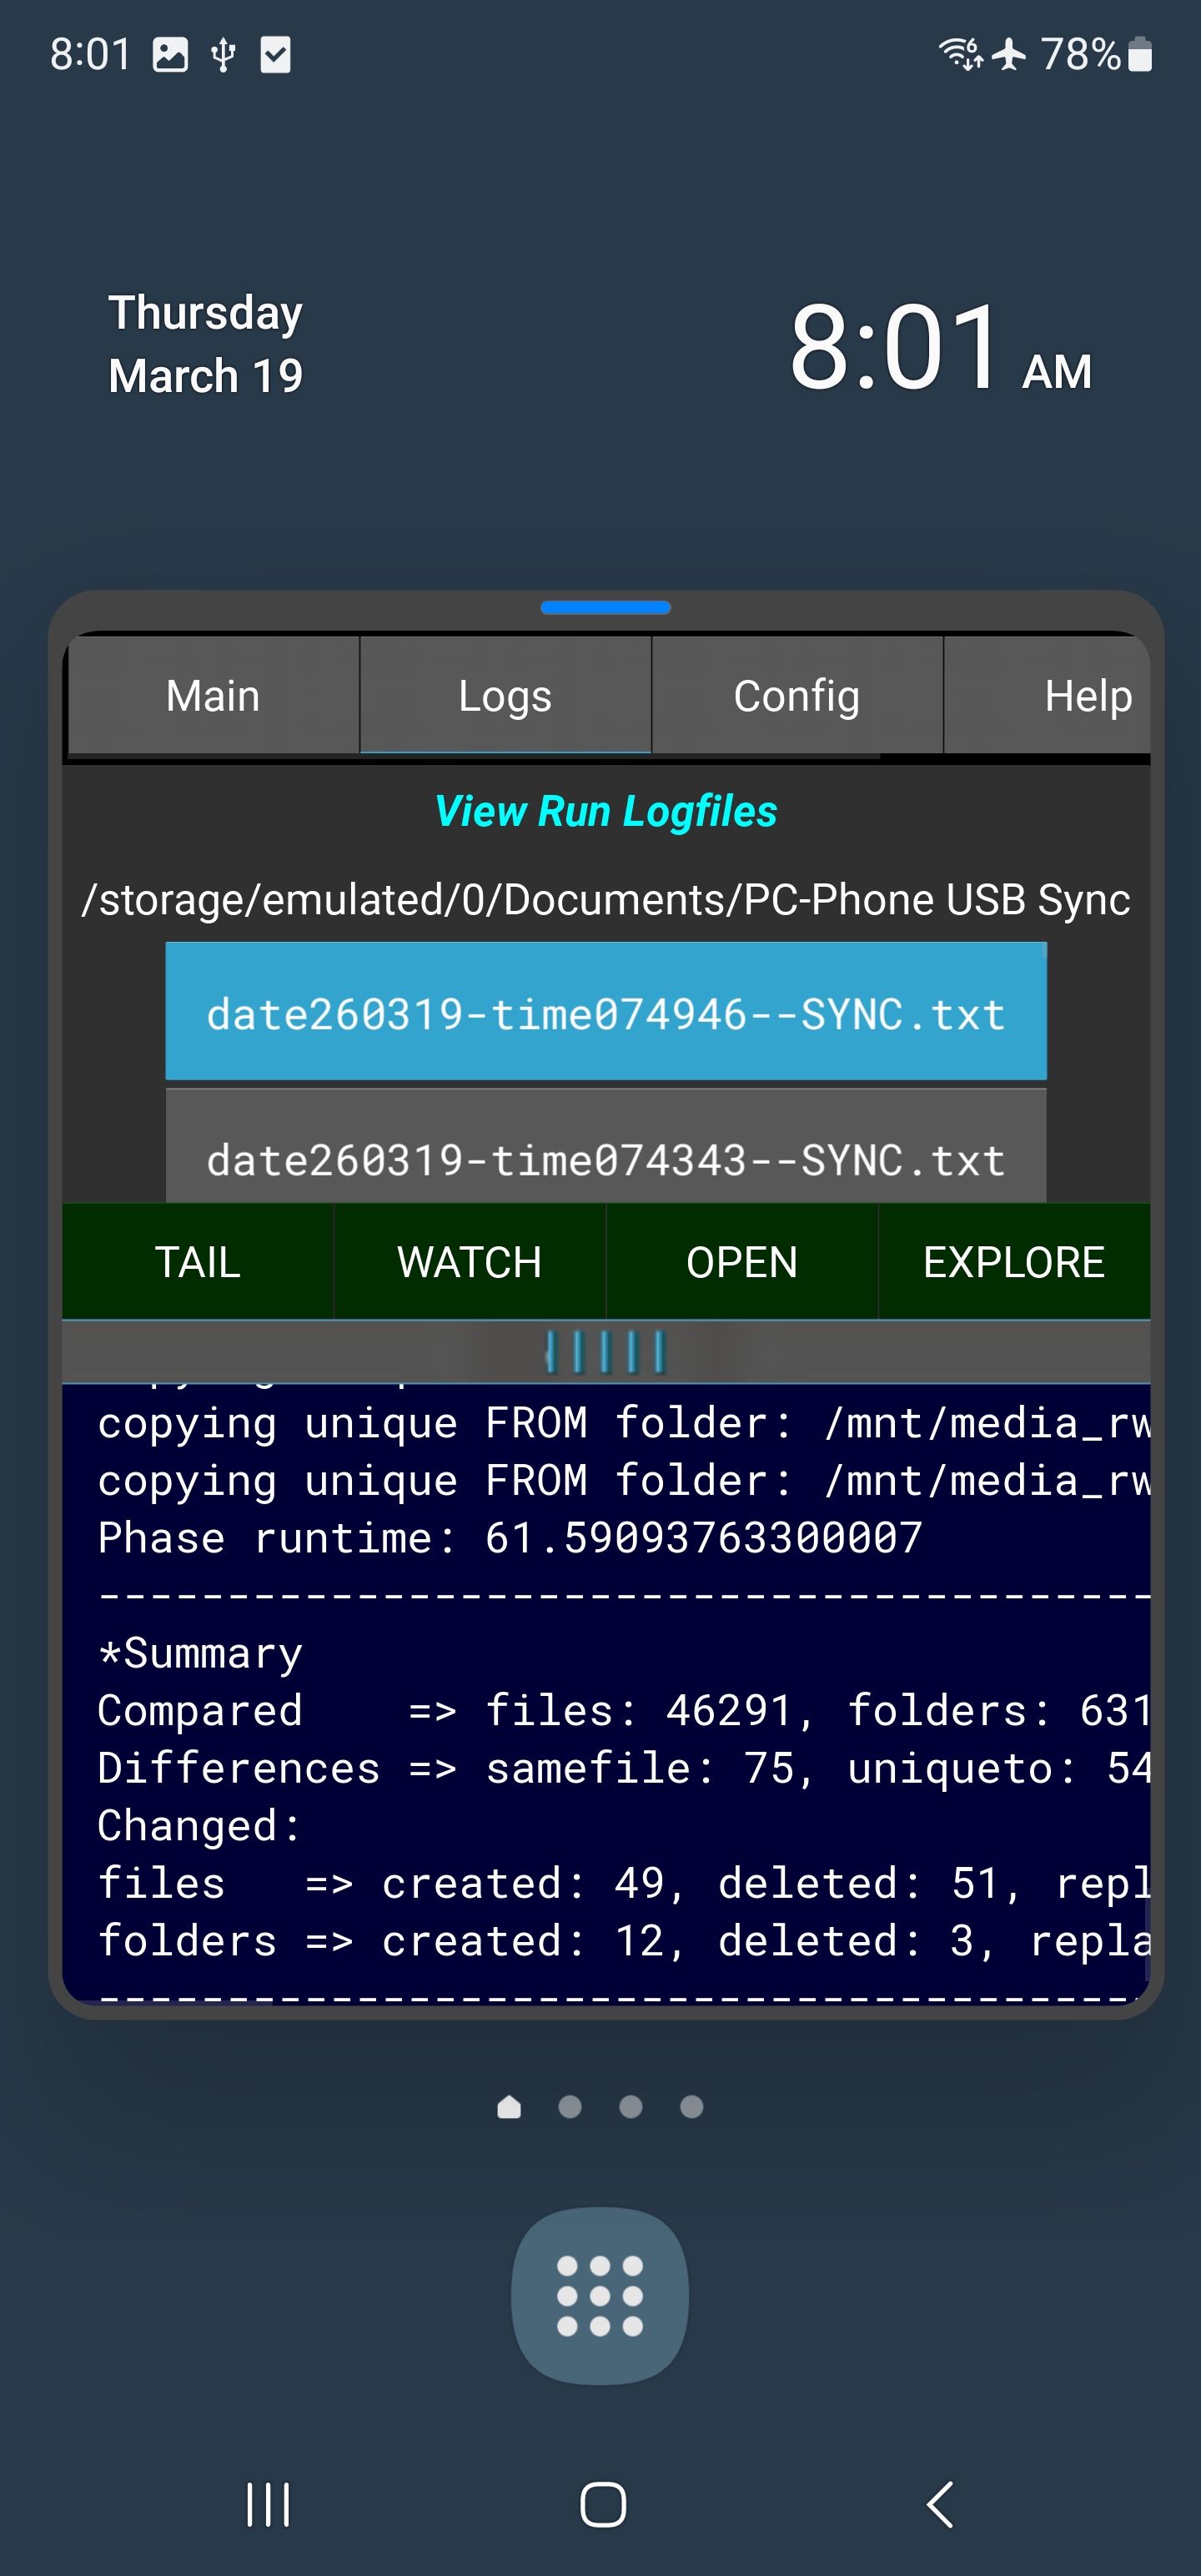Screen dimensions: 1201x2576
Task: Select the Logs tab
Action: [505, 696]
